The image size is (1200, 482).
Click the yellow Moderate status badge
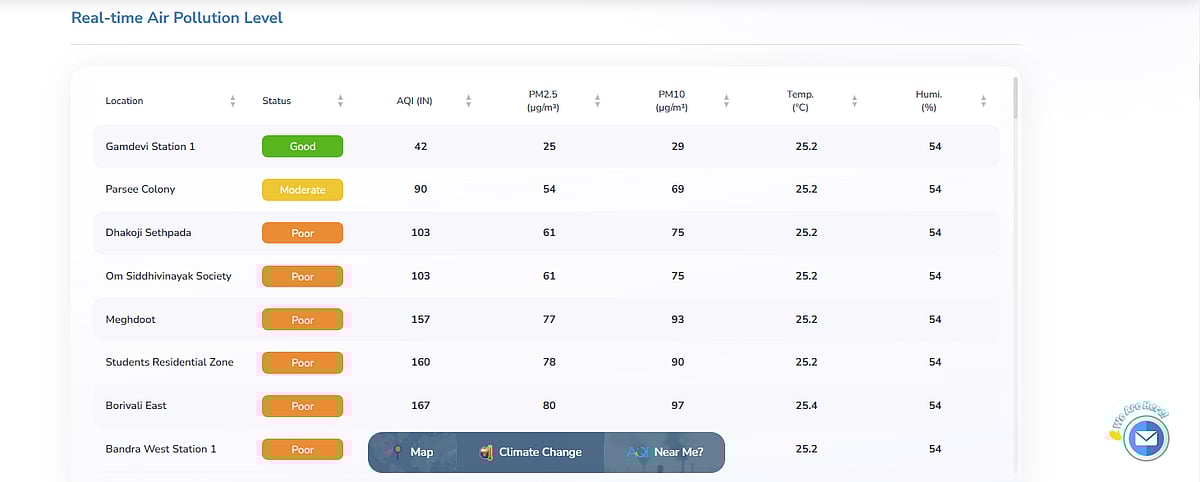click(302, 190)
